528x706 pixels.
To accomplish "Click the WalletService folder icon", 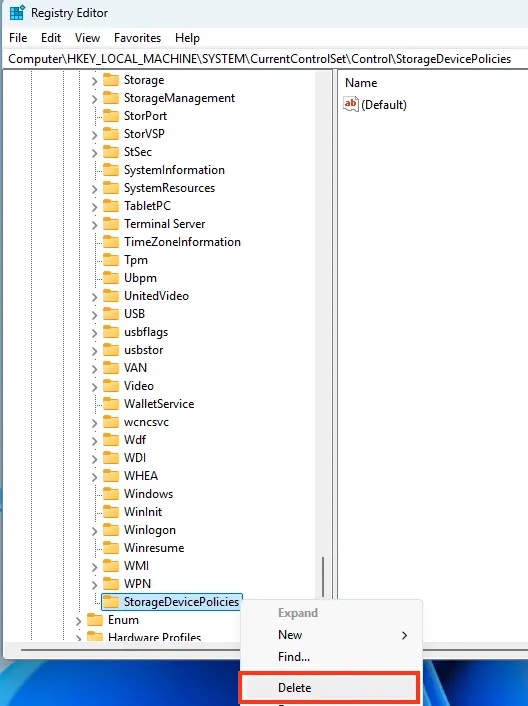I will pos(111,403).
